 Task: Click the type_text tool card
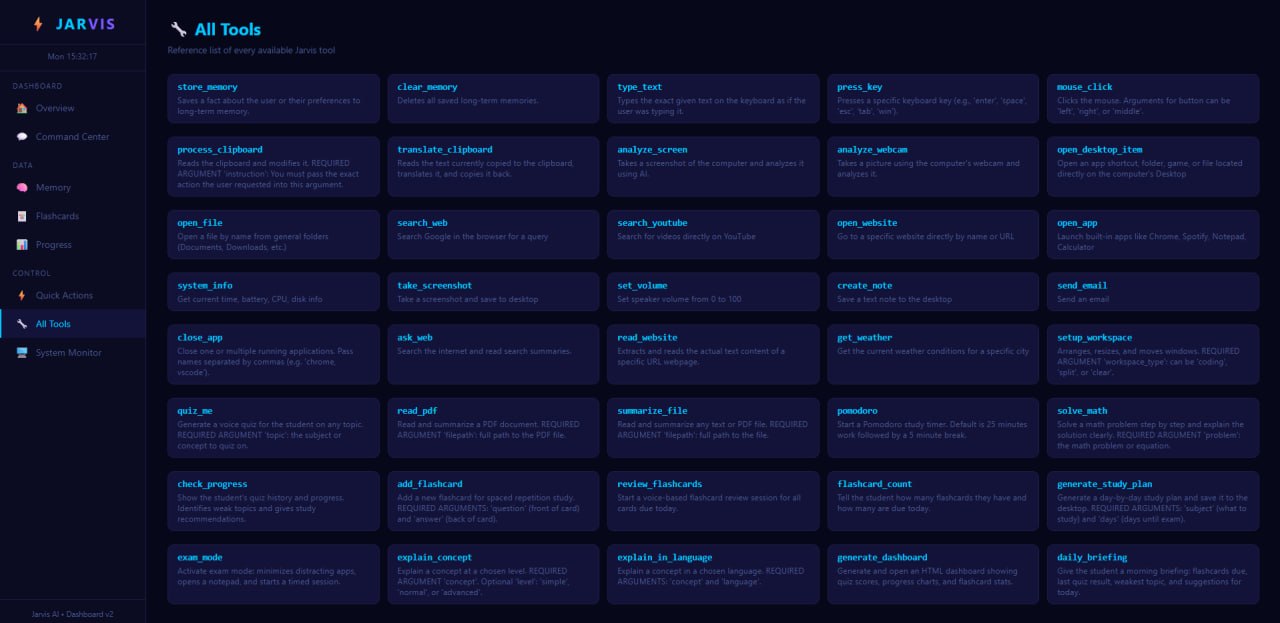point(713,99)
